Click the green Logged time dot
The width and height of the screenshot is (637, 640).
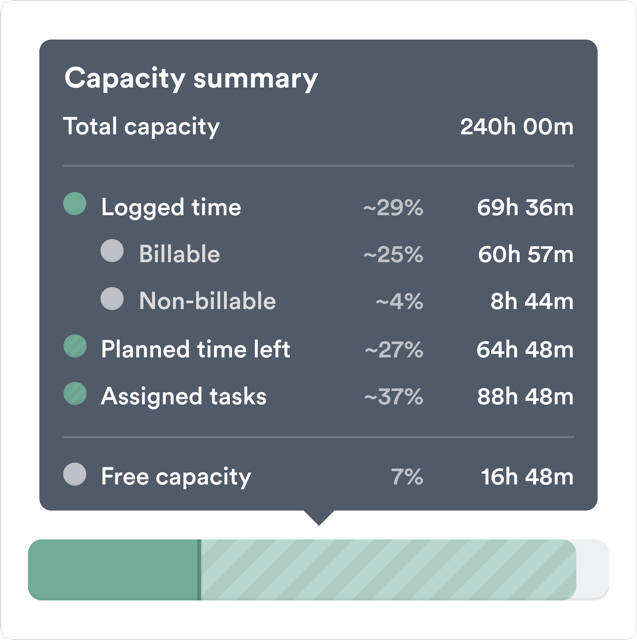(x=75, y=205)
